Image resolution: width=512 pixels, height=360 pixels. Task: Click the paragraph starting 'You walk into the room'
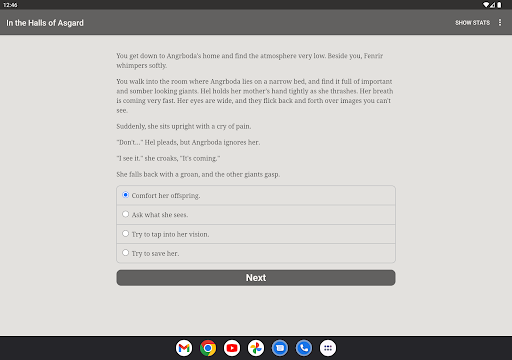click(255, 96)
